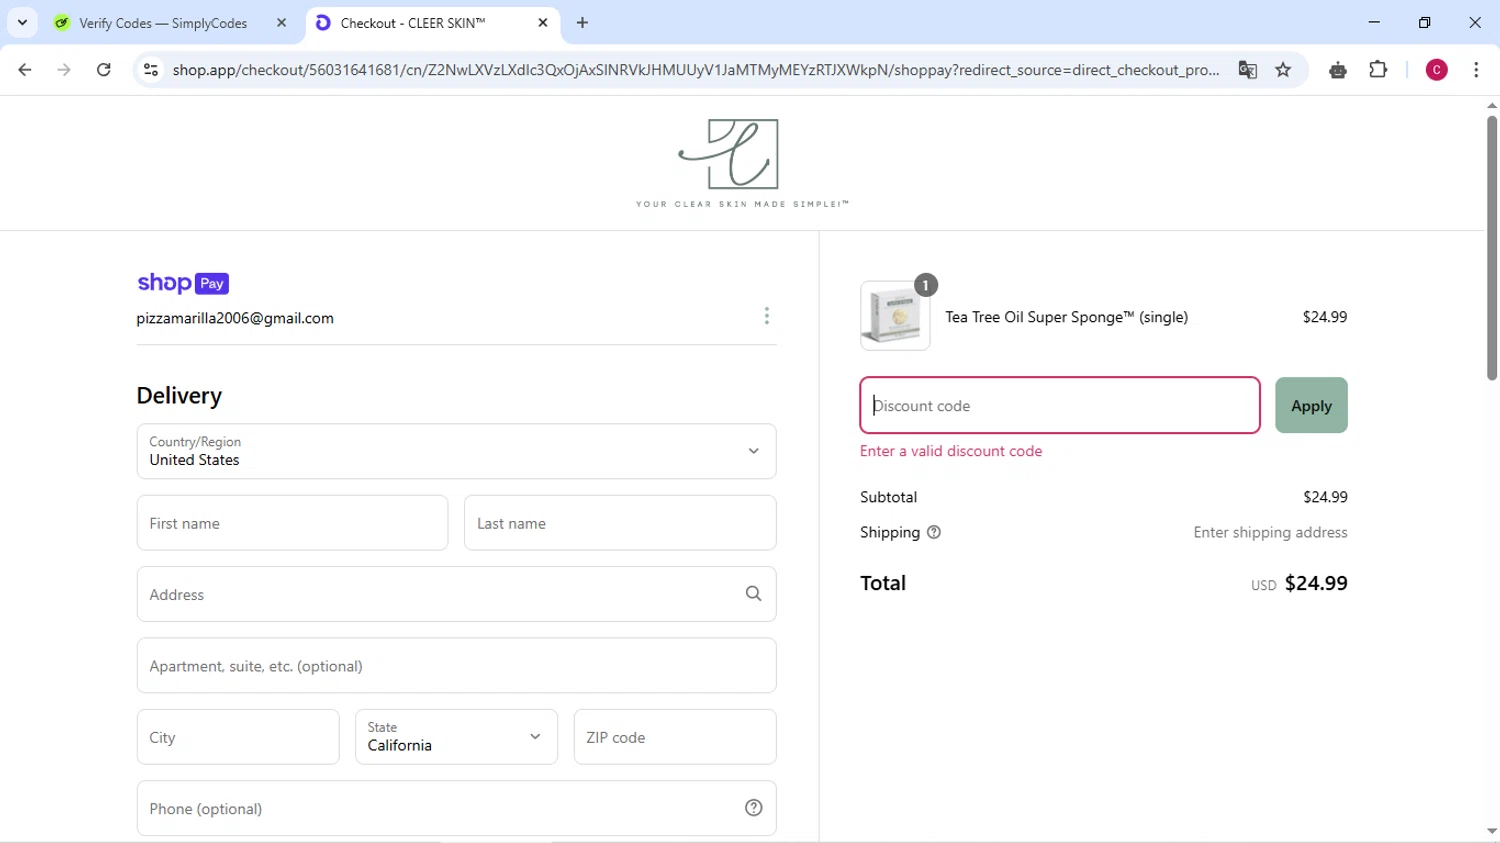Image resolution: width=1500 pixels, height=843 pixels.
Task: Focus the First name field
Action: (292, 523)
